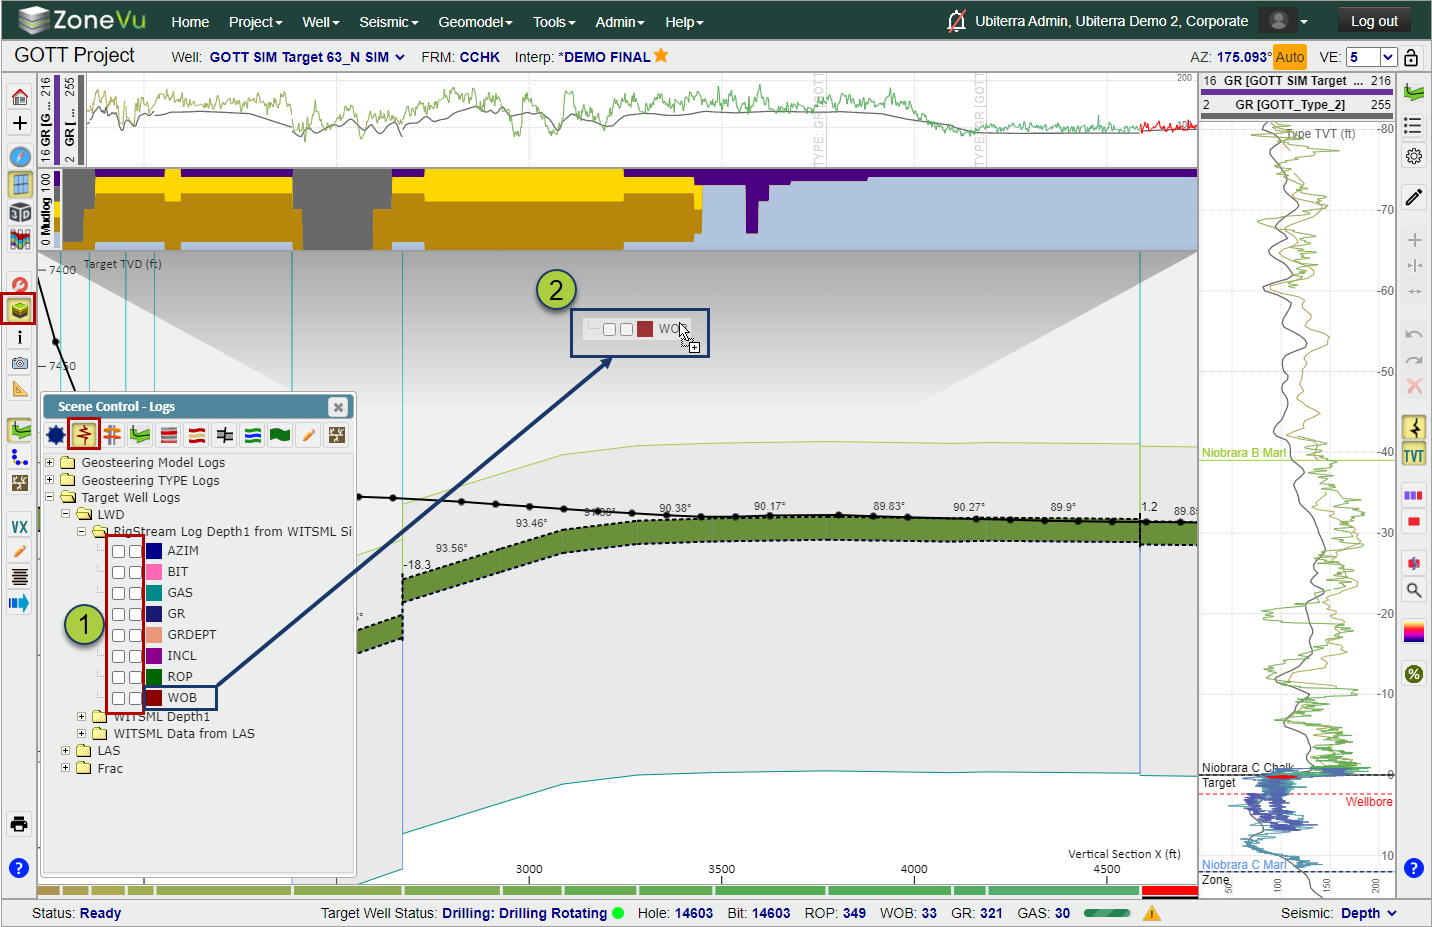Expand the LAS folder
This screenshot has height=927, width=1432.
pos(66,750)
